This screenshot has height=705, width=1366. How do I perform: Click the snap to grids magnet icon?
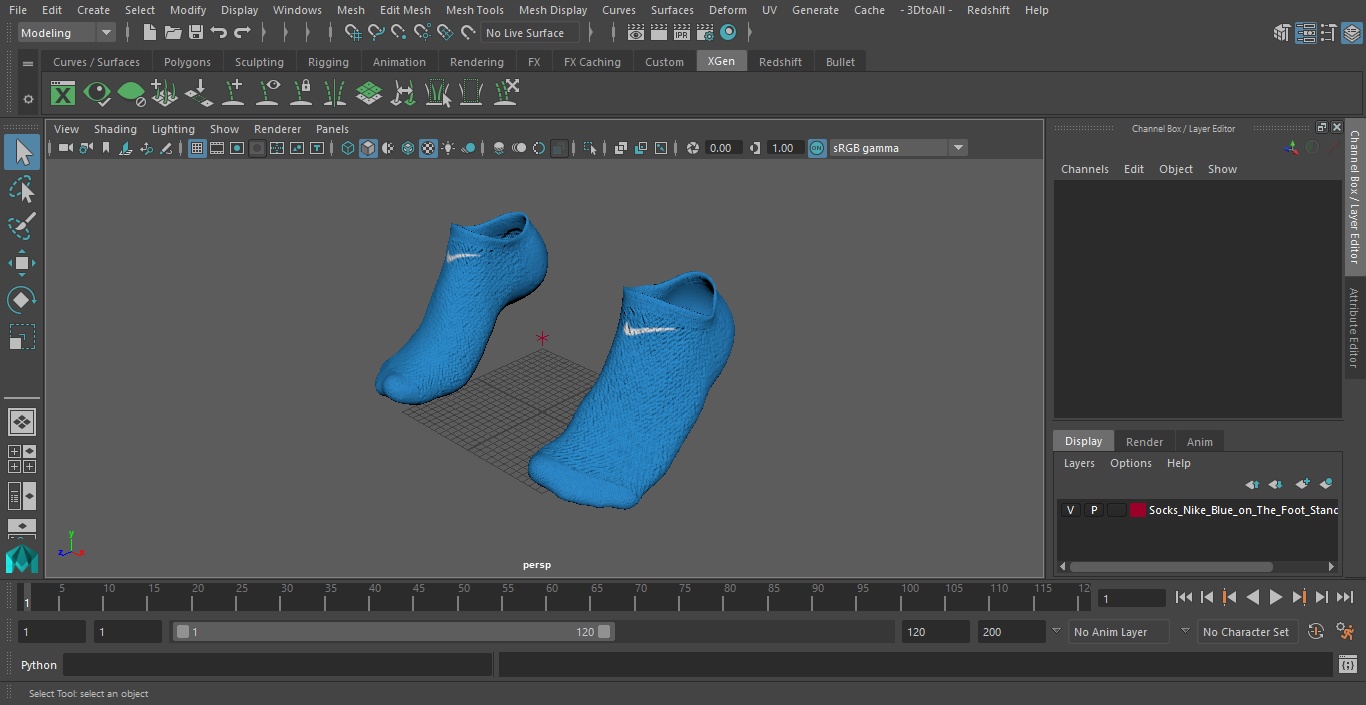pos(352,33)
